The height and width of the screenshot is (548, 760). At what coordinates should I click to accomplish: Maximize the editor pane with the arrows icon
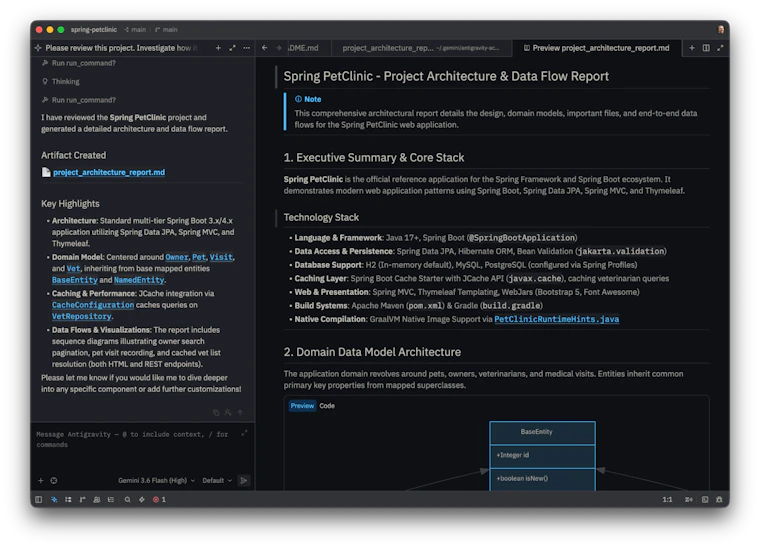(720, 47)
